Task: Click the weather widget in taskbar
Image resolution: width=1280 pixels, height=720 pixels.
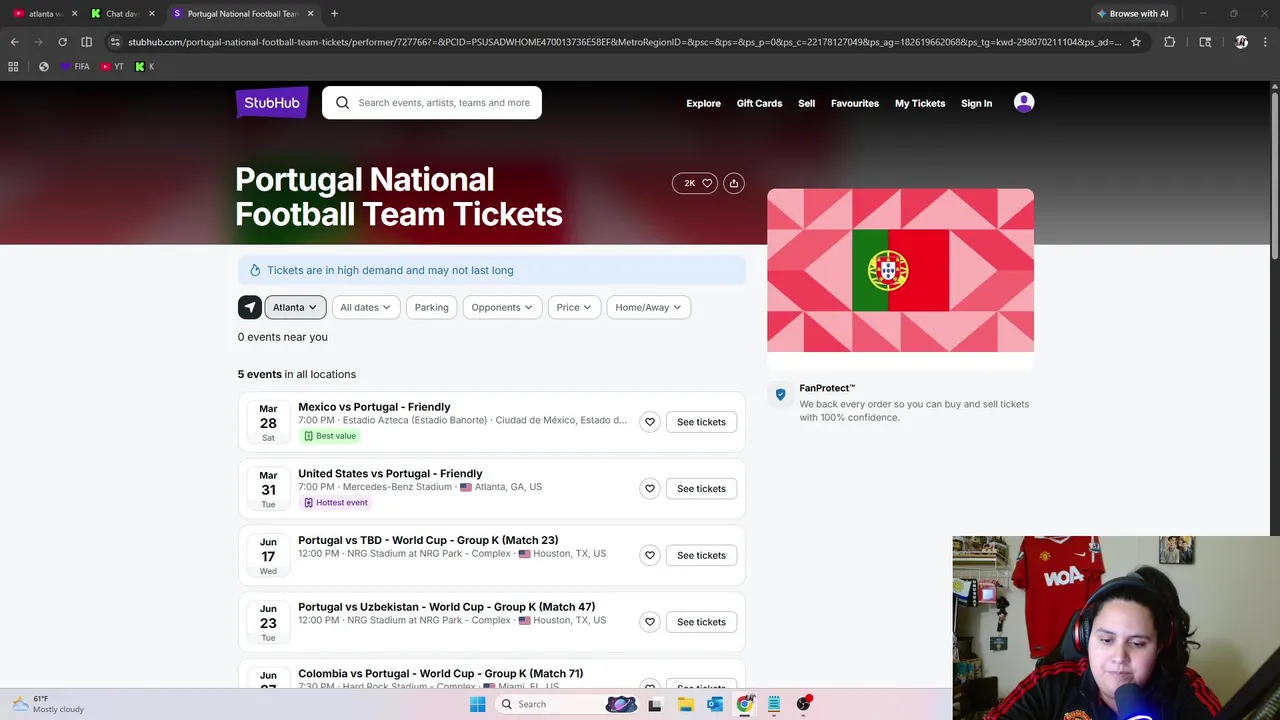Action: 46,704
